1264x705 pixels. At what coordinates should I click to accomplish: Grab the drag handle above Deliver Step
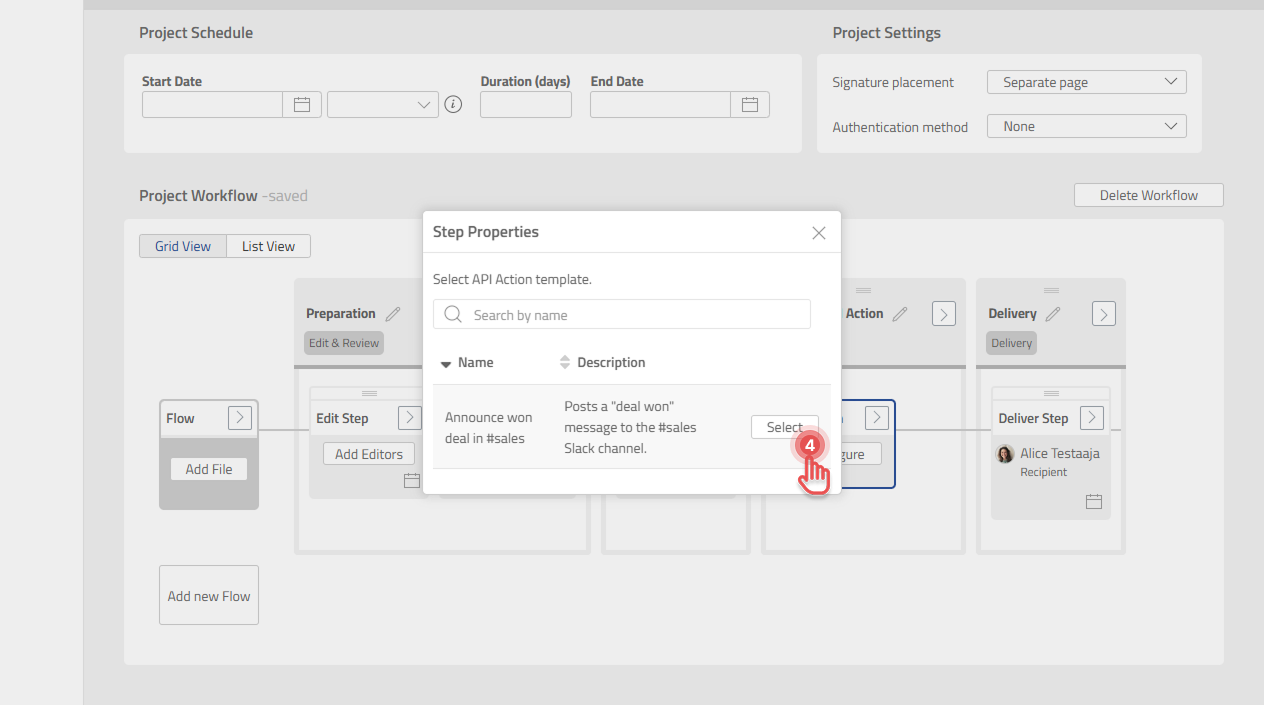(1051, 393)
